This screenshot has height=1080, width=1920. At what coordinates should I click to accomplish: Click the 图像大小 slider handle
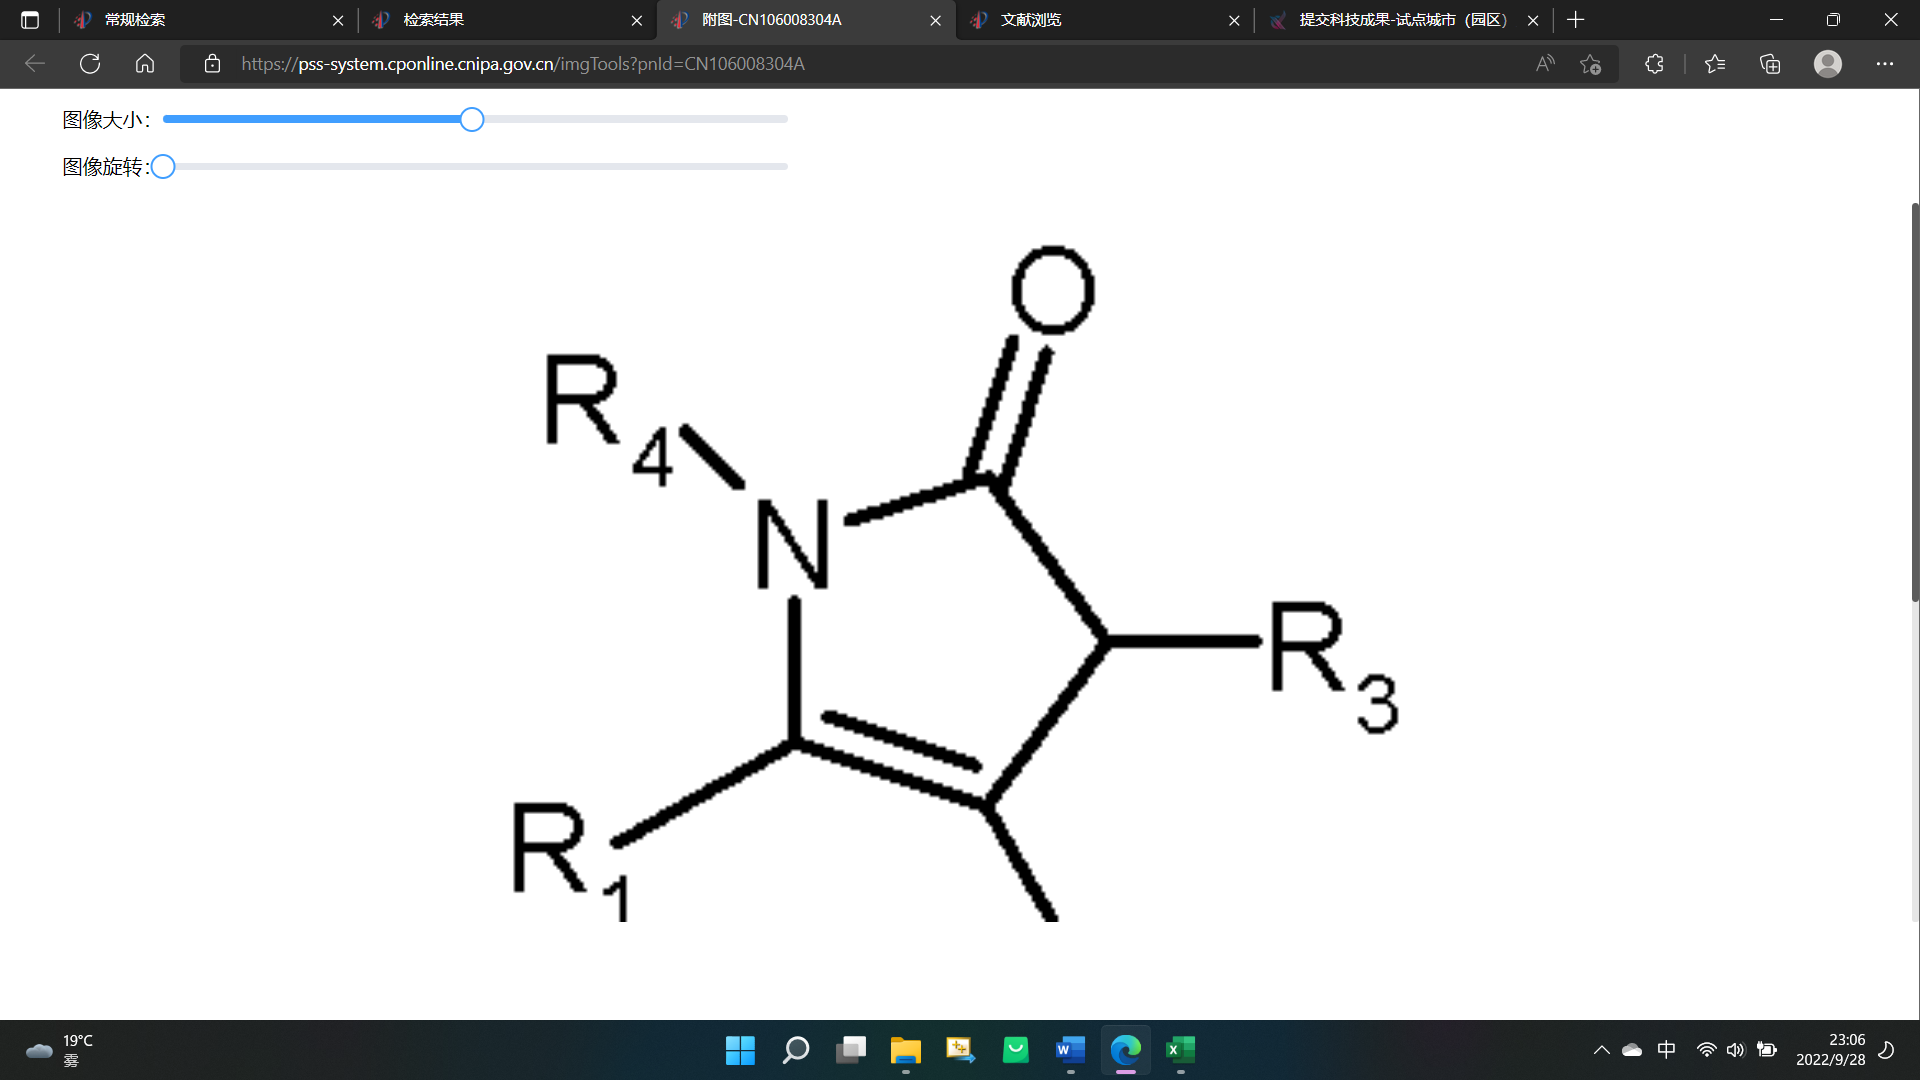coord(472,120)
